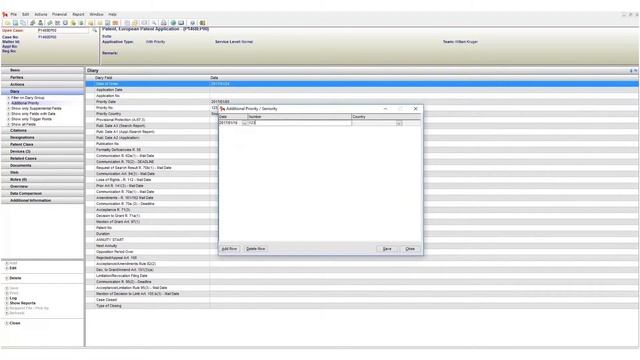Image resolution: width=640 pixels, height=360 pixels.
Task: Click the Additional Priority link under Diary
Action: 25,103
